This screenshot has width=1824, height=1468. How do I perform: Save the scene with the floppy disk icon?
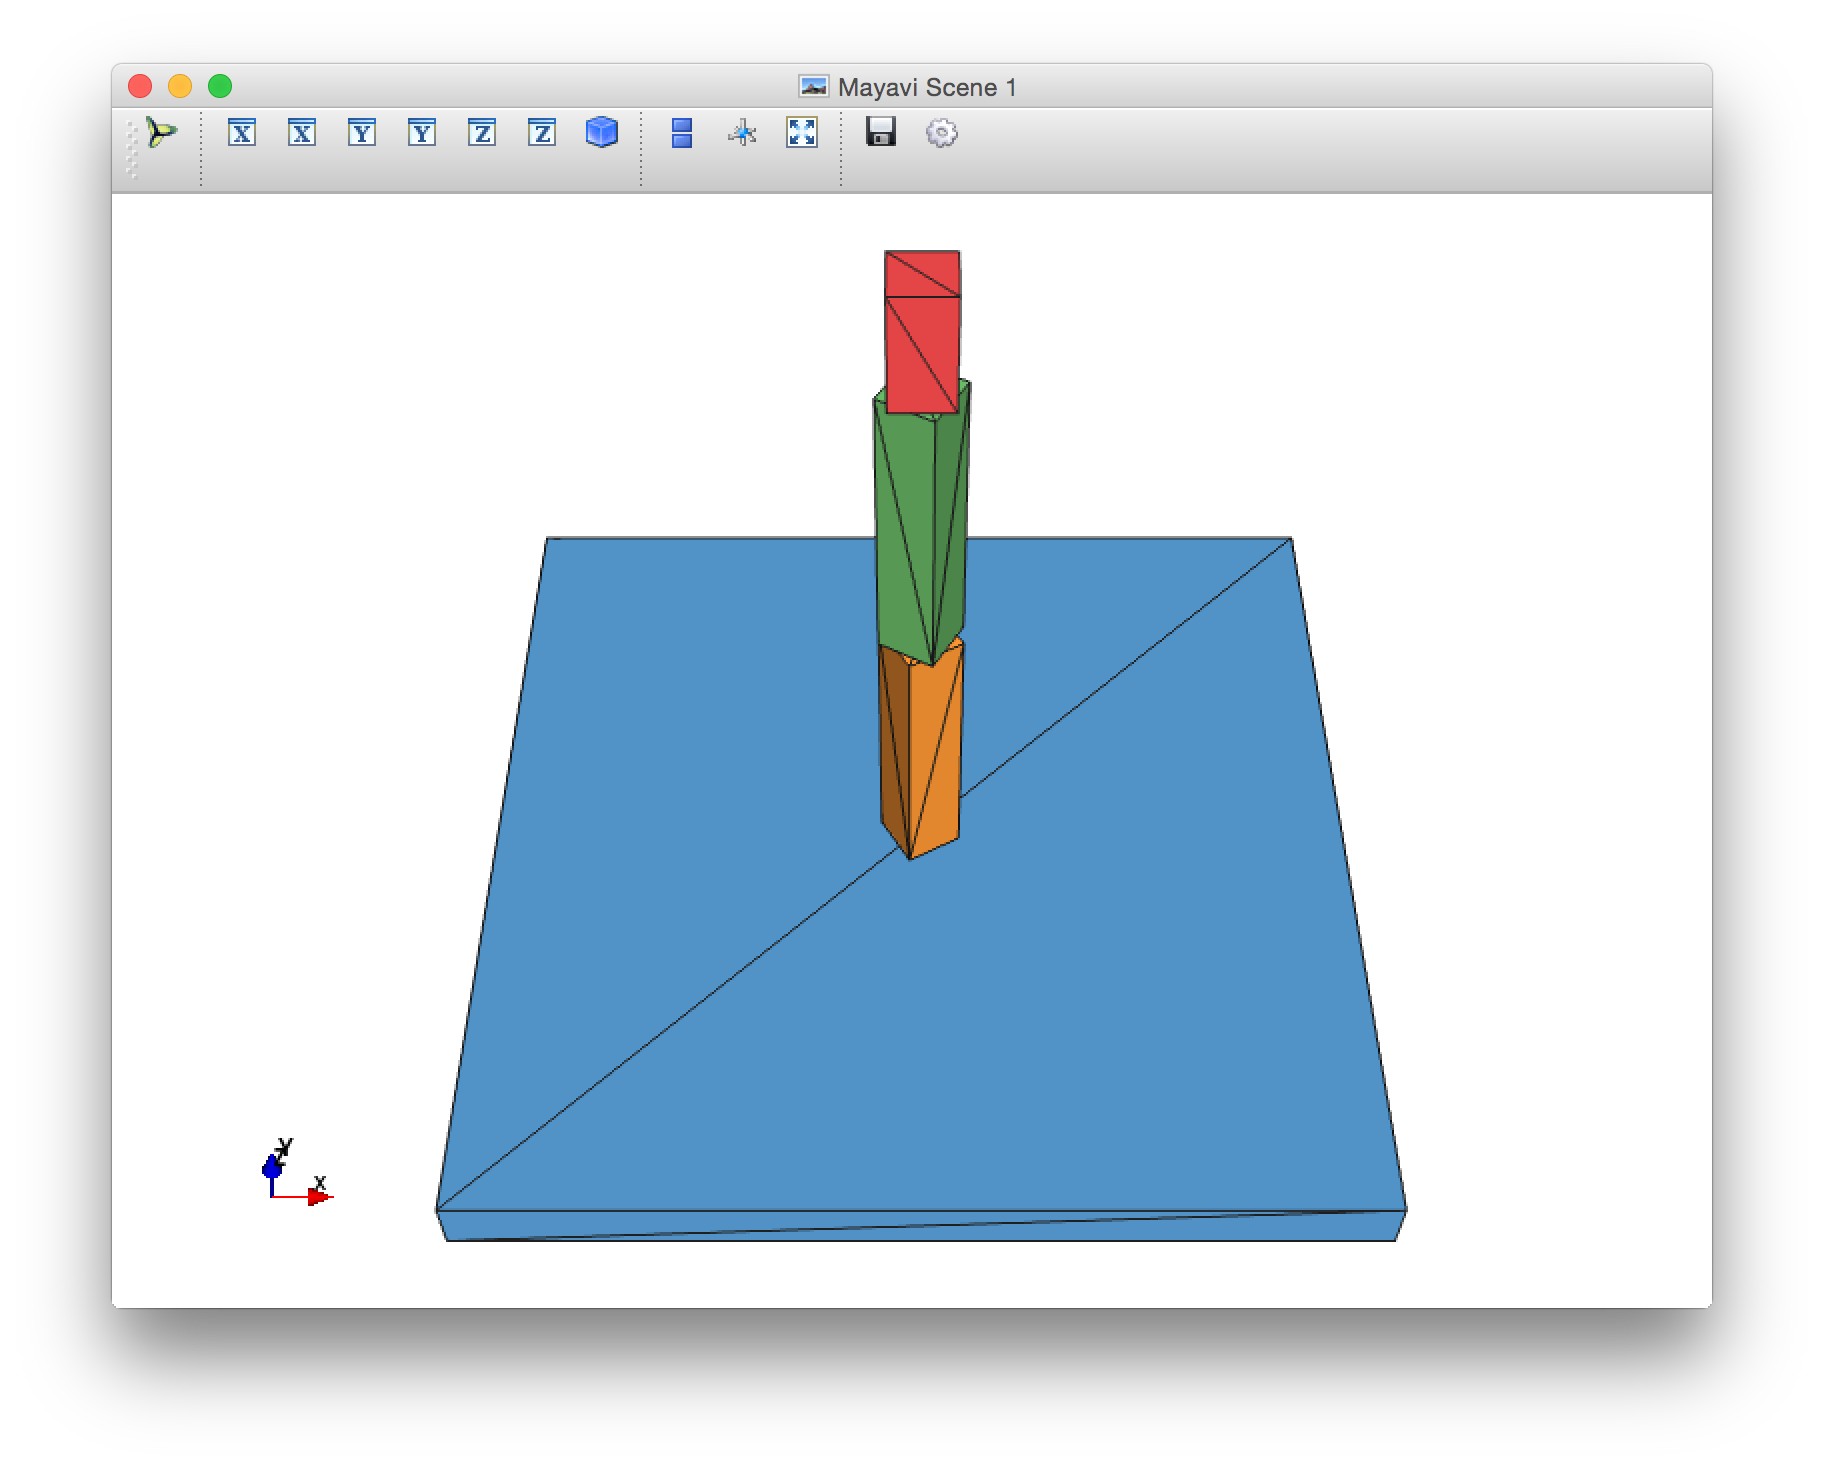click(881, 132)
